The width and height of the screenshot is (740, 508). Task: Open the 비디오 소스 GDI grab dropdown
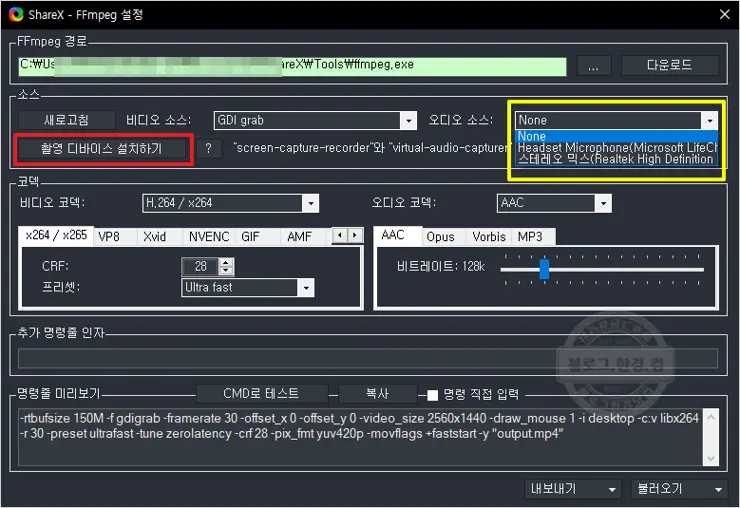[x=315, y=120]
